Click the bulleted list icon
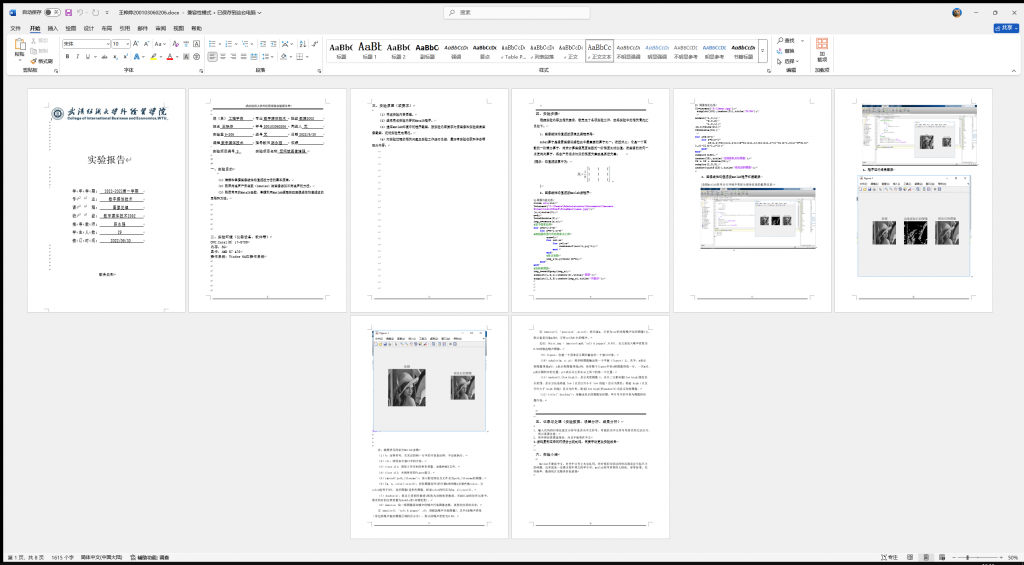 coord(212,44)
